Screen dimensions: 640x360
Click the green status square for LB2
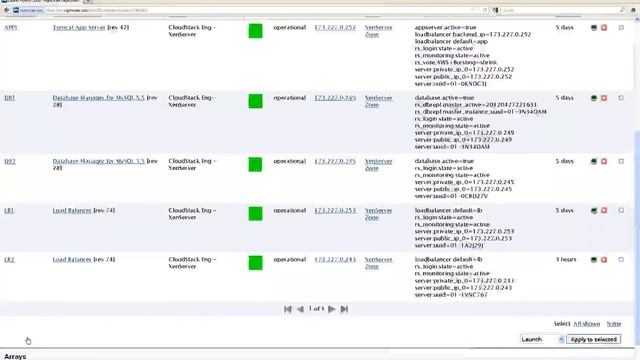[256, 263]
